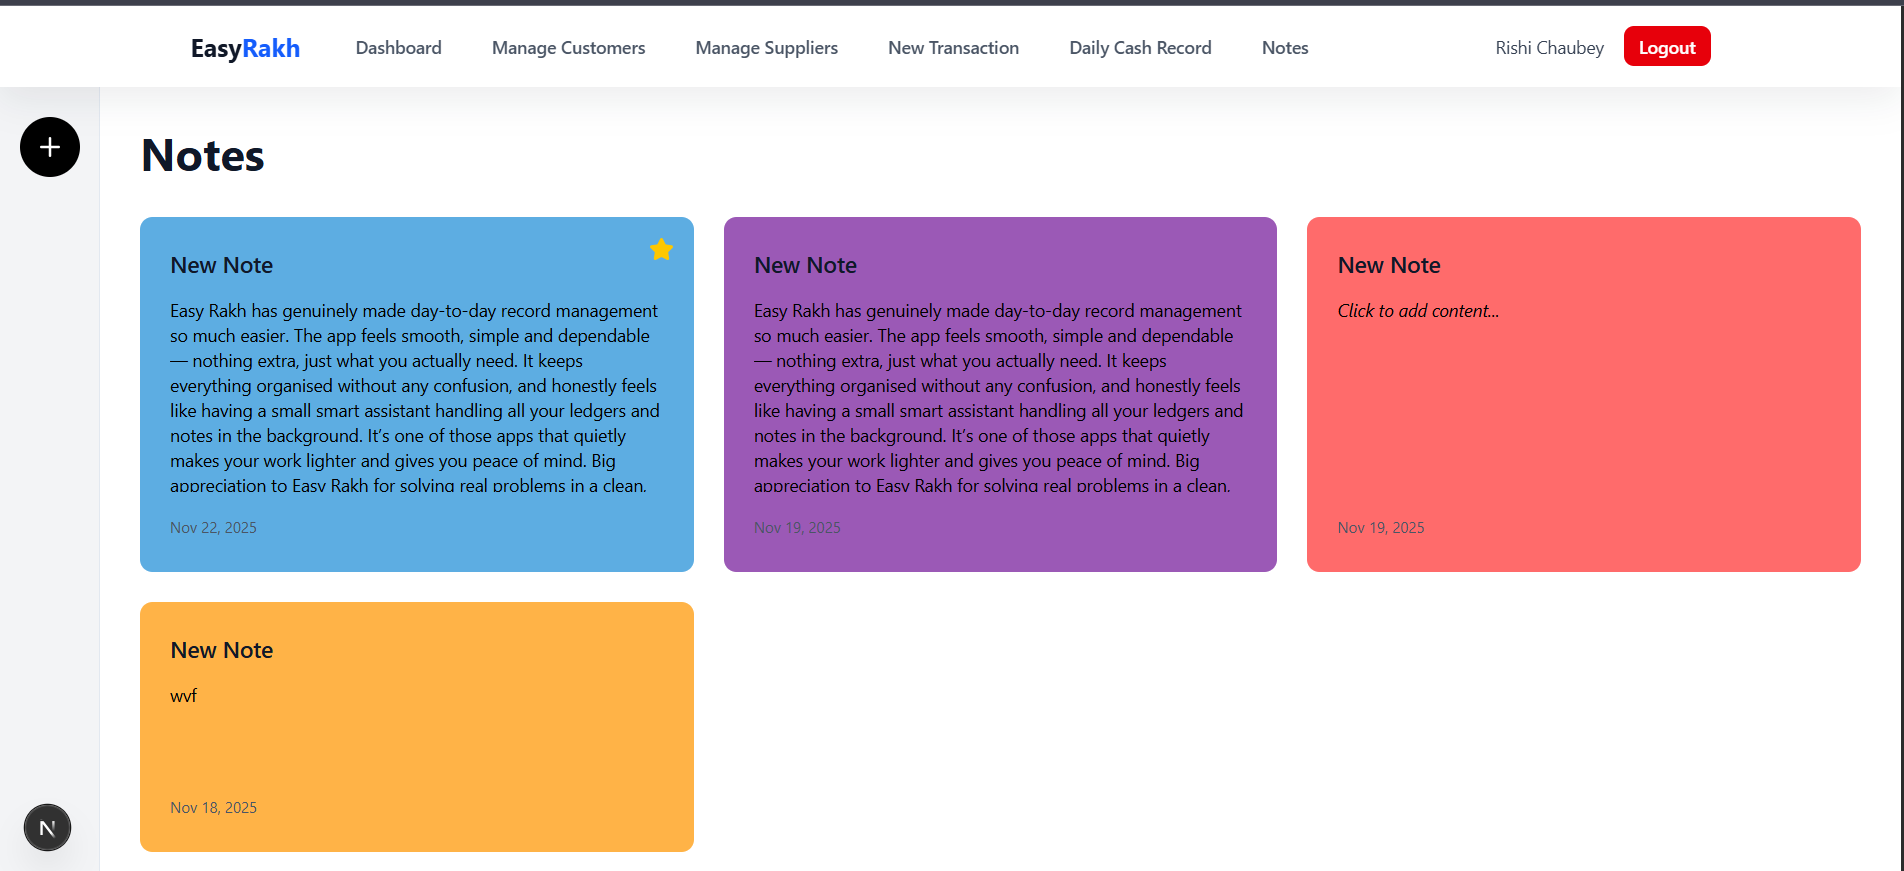Click 'Click to add content...' placeholder
Viewport: 1904px width, 871px height.
click(x=1418, y=311)
